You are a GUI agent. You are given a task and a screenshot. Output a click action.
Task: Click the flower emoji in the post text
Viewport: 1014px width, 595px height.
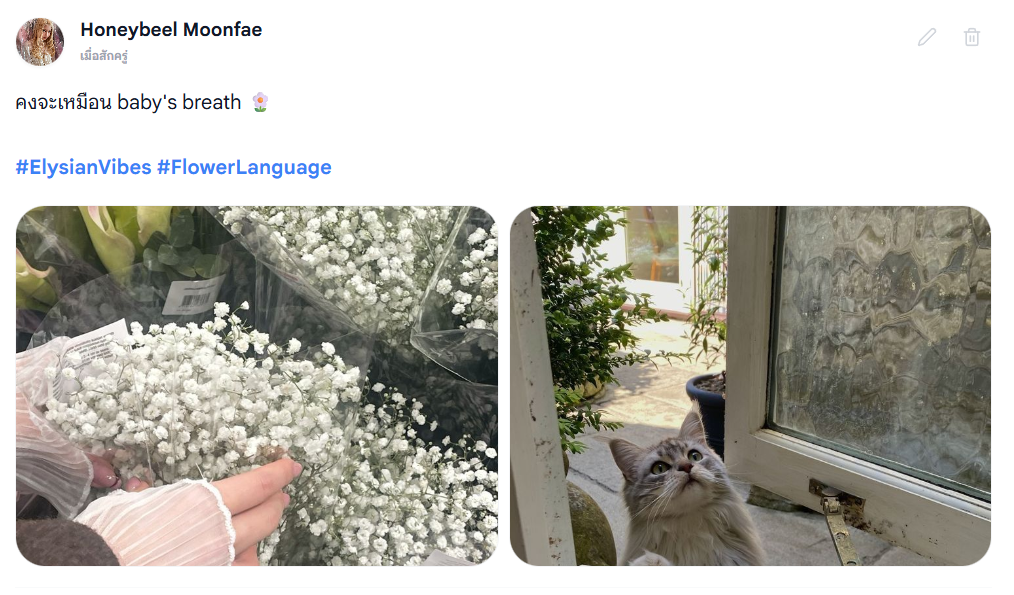coord(260,102)
